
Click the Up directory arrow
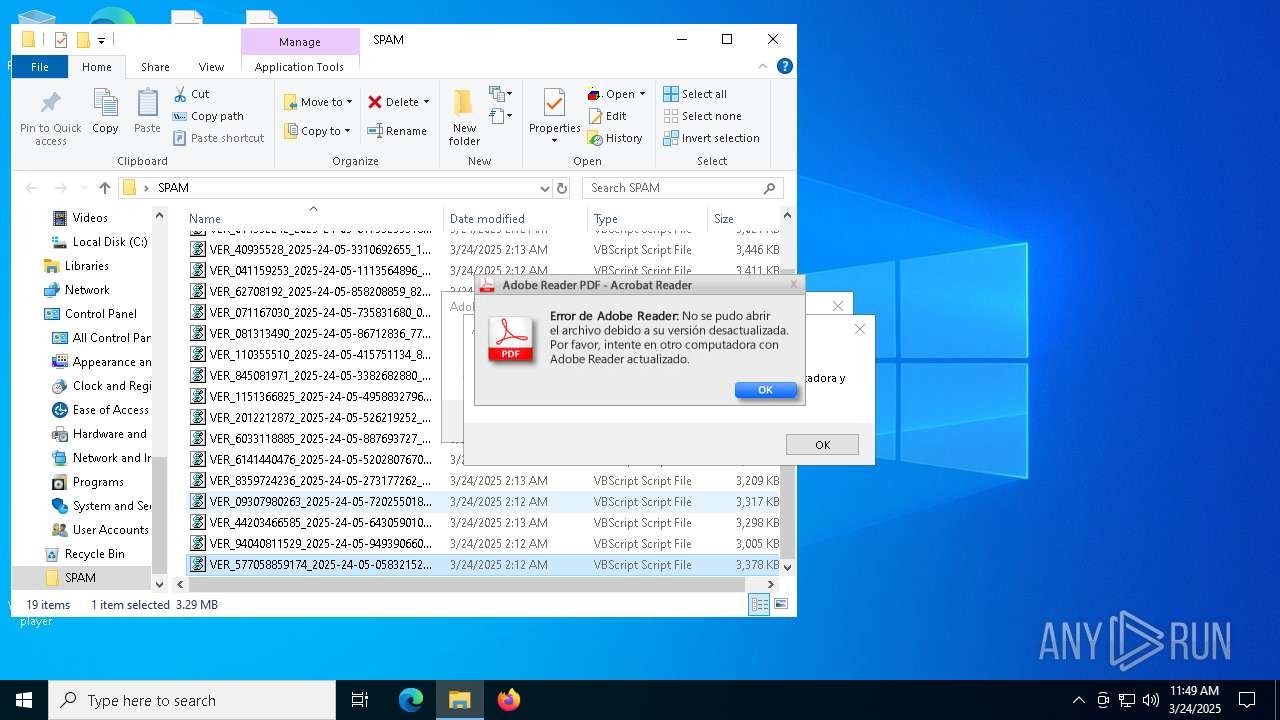pos(105,188)
